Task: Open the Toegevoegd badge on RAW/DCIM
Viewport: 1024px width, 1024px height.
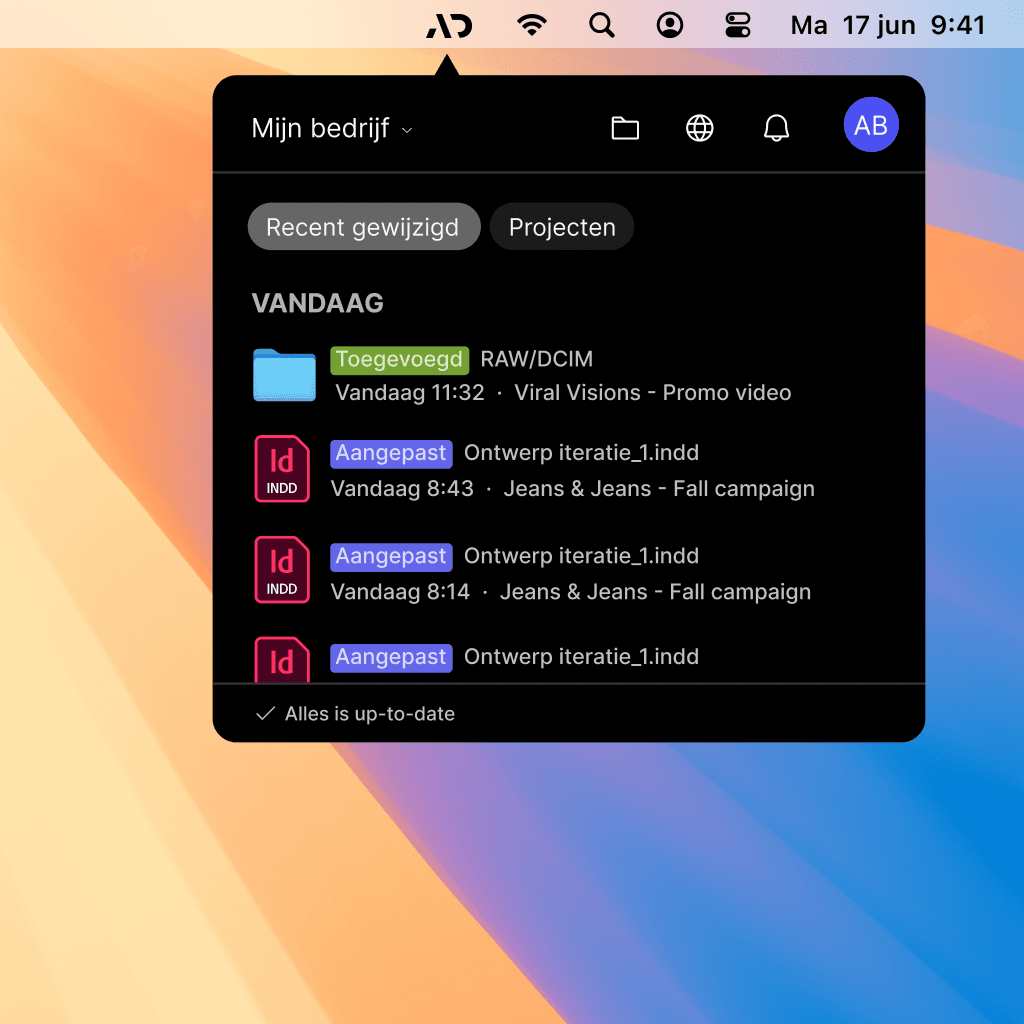Action: click(x=399, y=359)
